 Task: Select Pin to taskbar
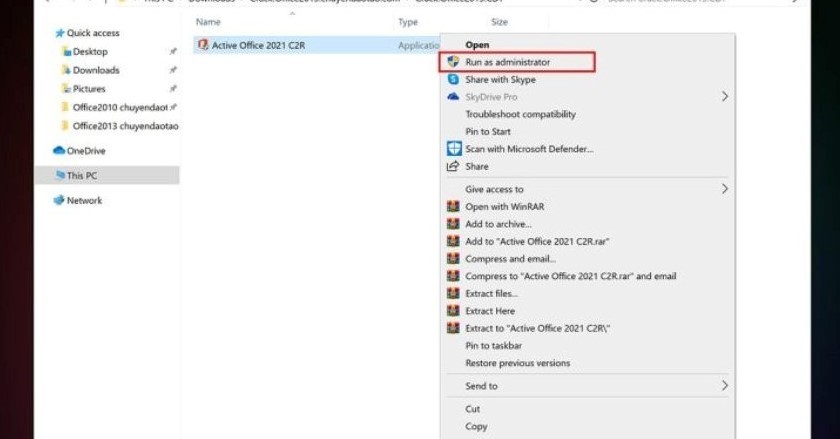pyautogui.click(x=493, y=346)
